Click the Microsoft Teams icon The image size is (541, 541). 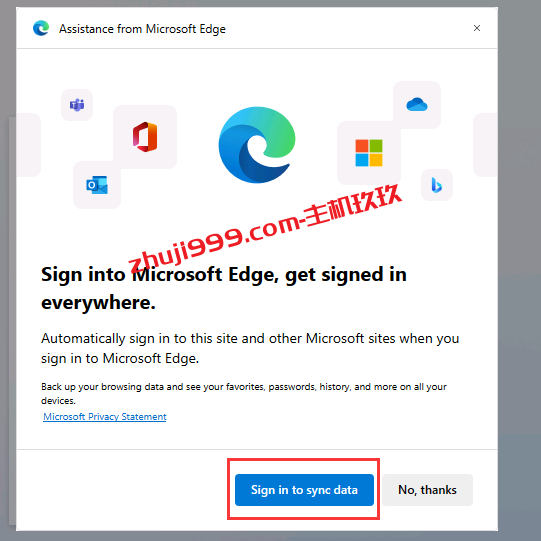(x=77, y=105)
